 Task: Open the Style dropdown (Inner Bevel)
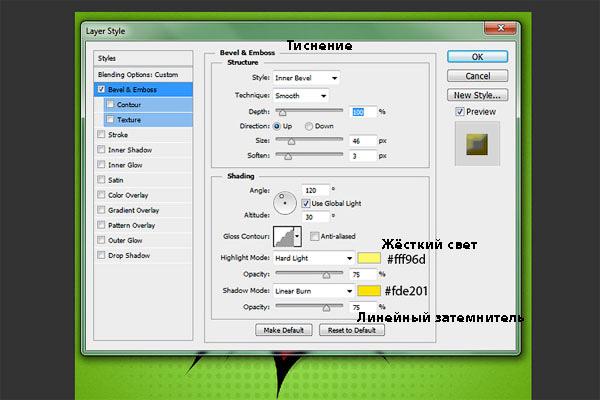coord(307,78)
